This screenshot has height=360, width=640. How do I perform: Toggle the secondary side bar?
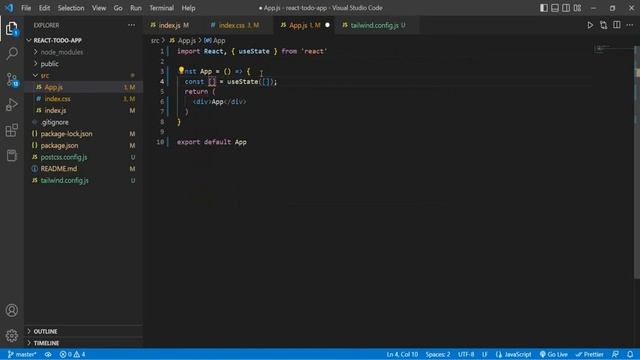click(x=566, y=8)
